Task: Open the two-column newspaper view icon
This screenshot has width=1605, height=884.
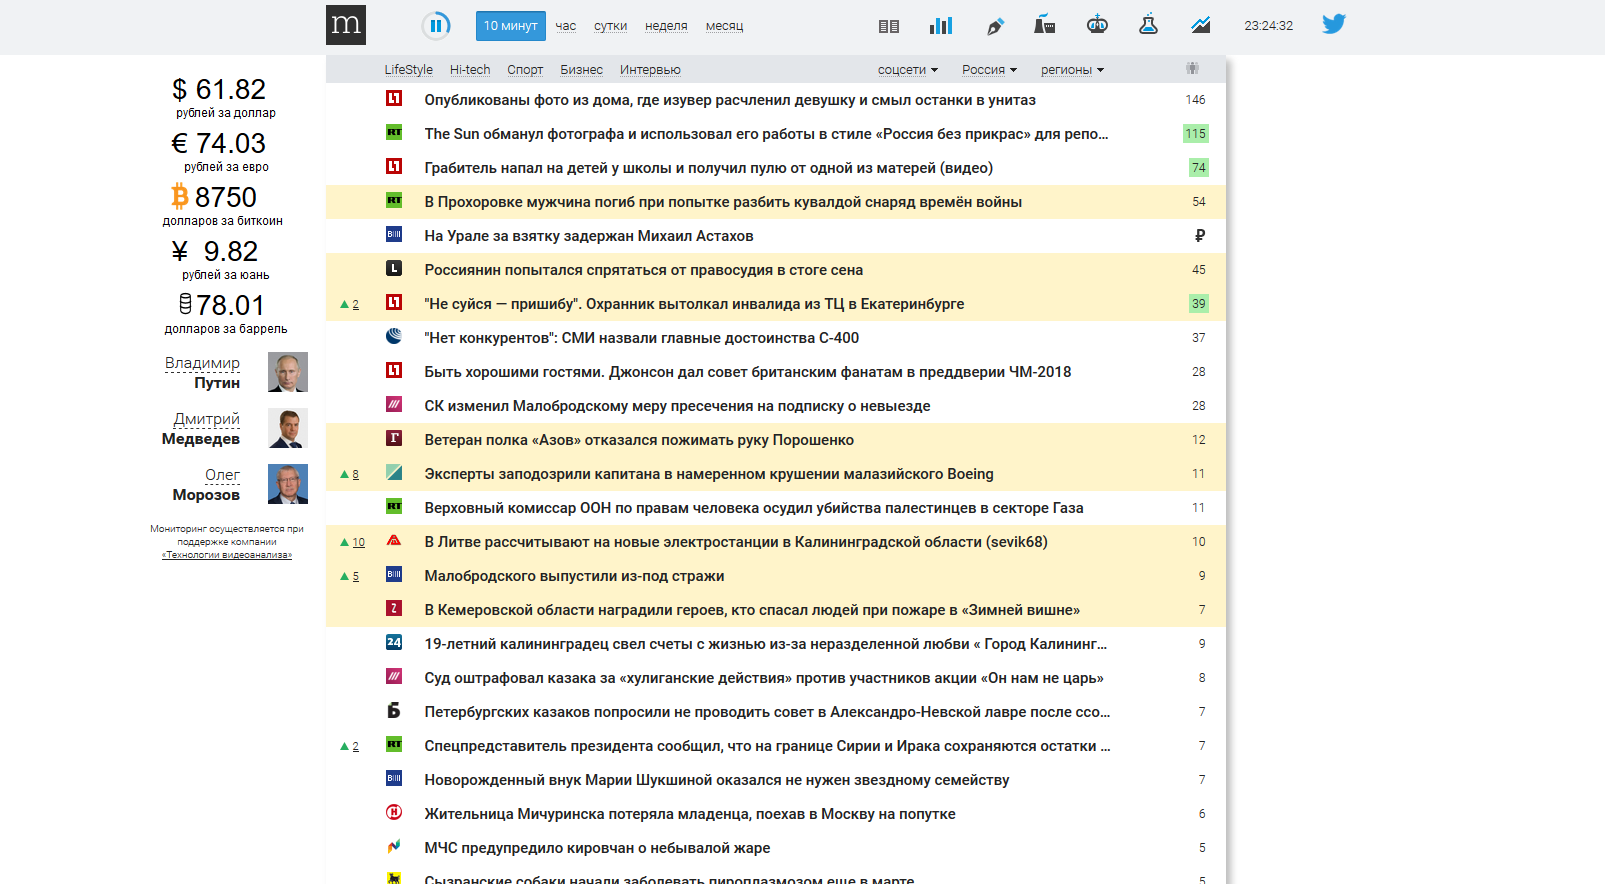Action: point(889,26)
